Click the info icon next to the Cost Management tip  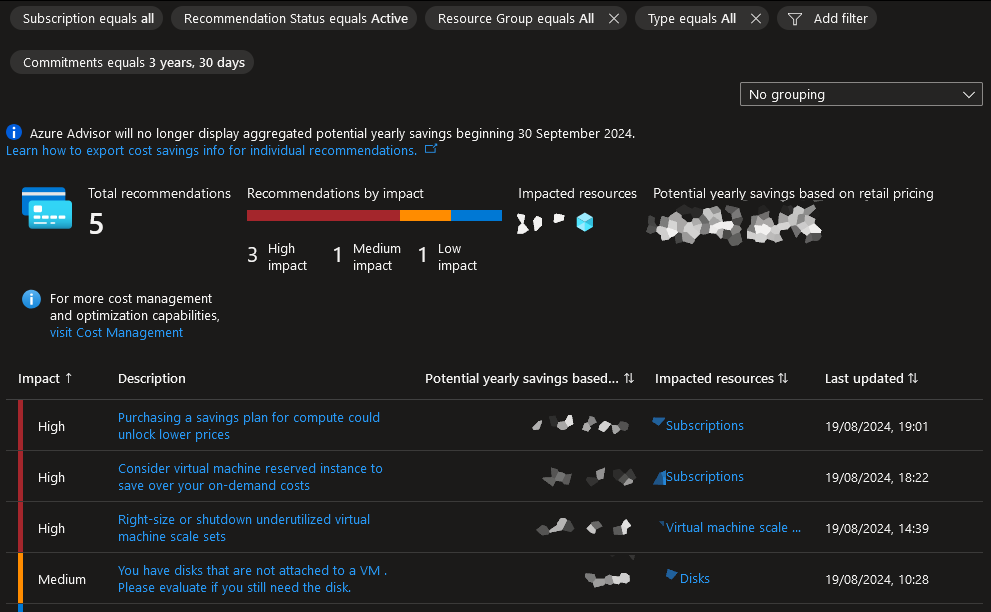[30, 299]
